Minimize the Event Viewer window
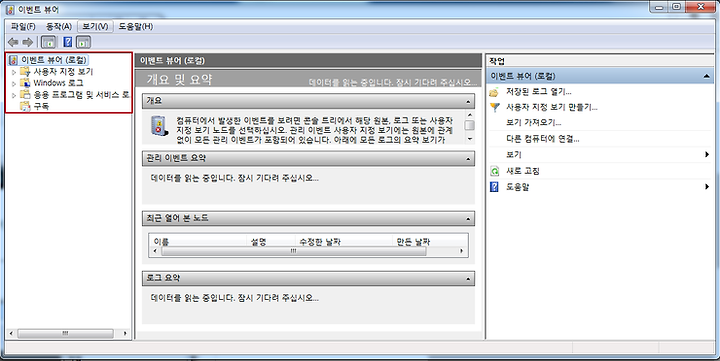The width and height of the screenshot is (720, 361). tap(660, 6)
